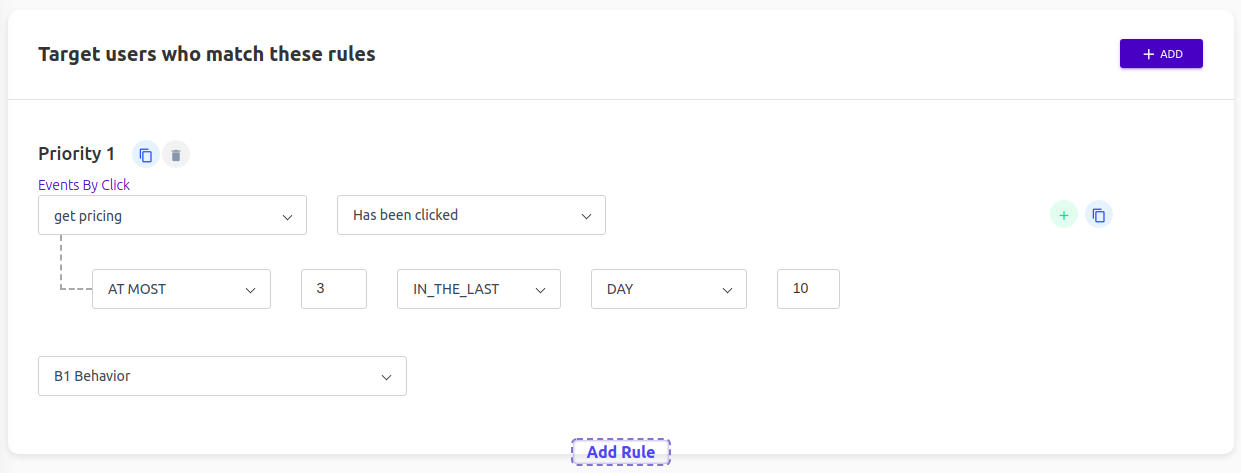Open the 'get pricing' event dropdown
Image resolution: width=1241 pixels, height=473 pixels.
[172, 215]
